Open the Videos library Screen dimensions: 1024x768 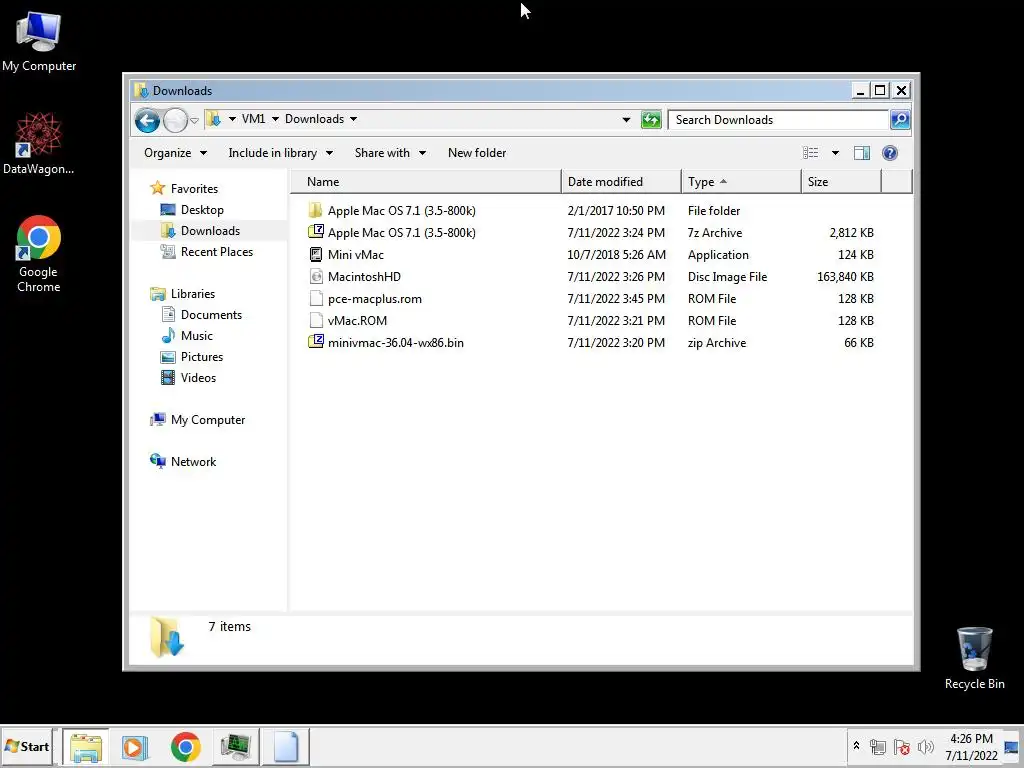tap(188, 377)
